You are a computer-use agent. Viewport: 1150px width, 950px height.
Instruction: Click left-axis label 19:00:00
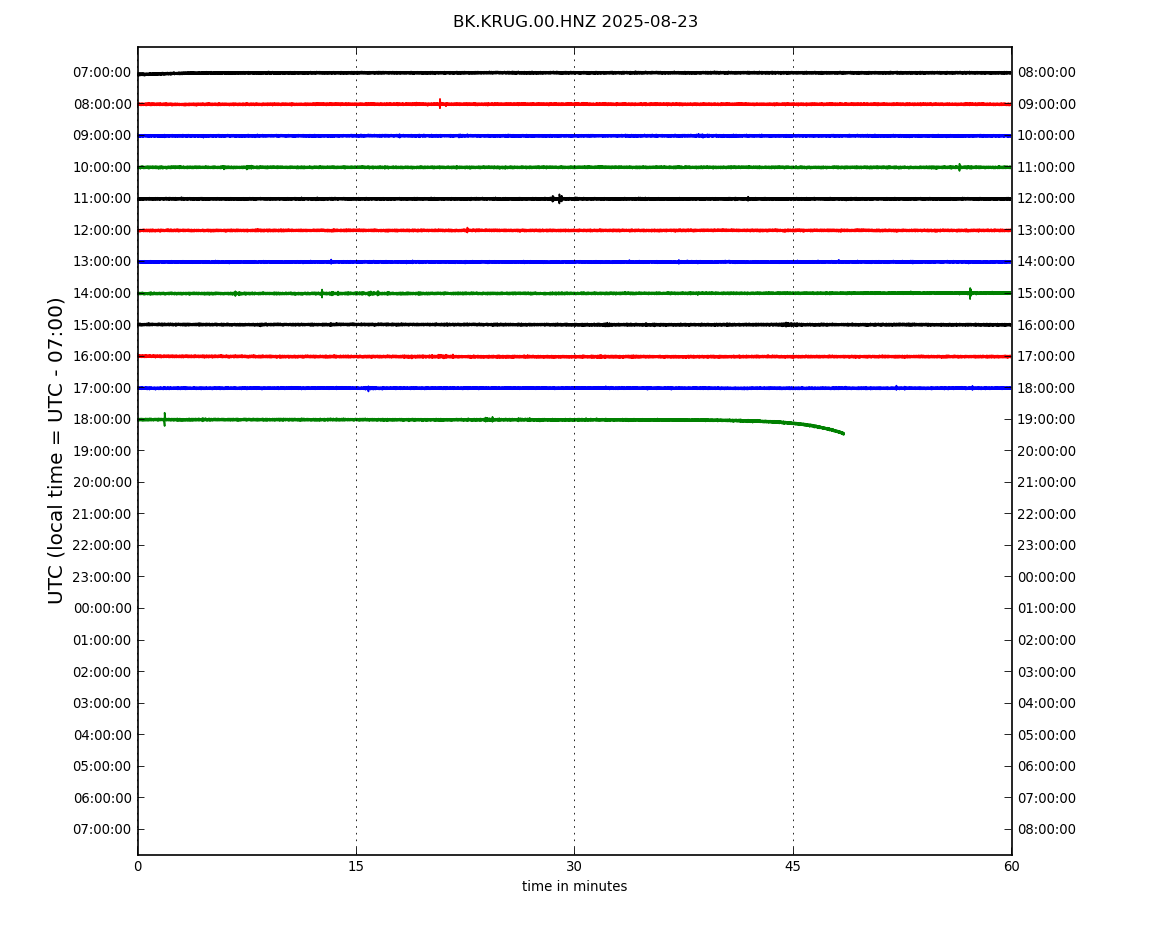[x=103, y=451]
